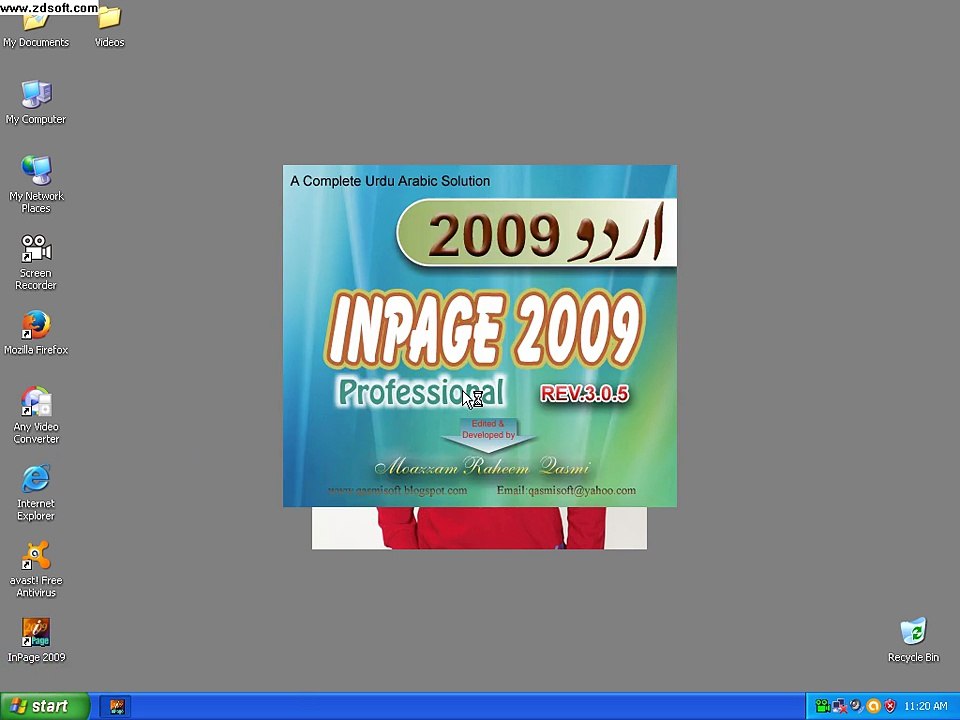Click the InPage taskbar button

coord(116,707)
